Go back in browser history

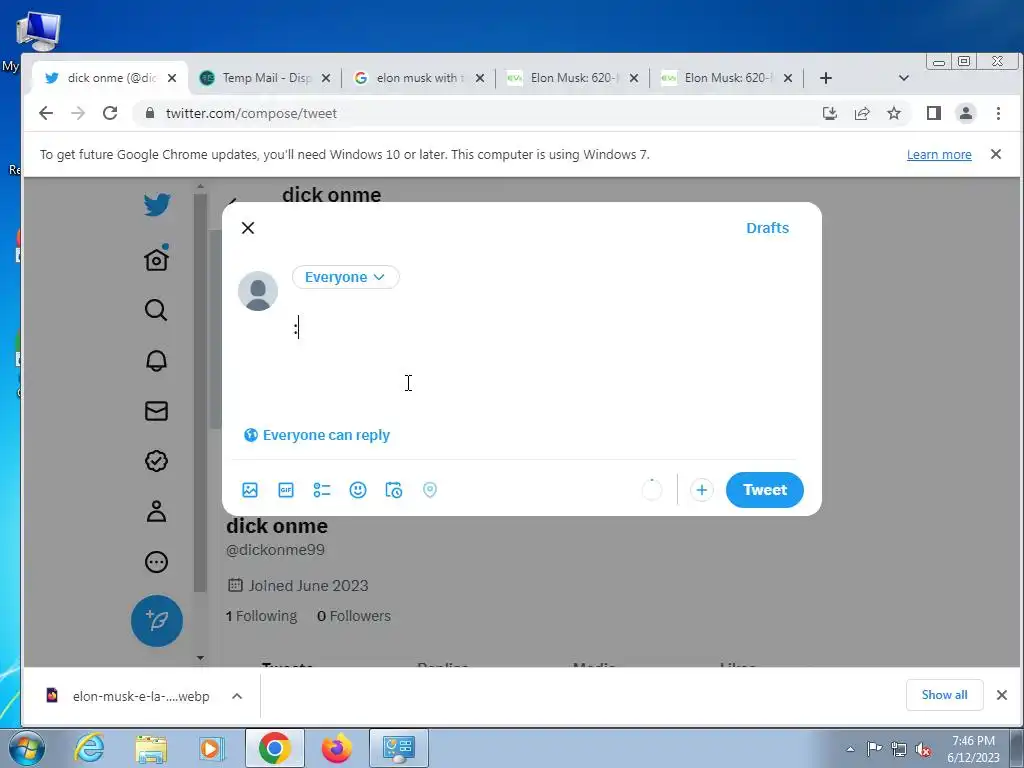click(46, 113)
